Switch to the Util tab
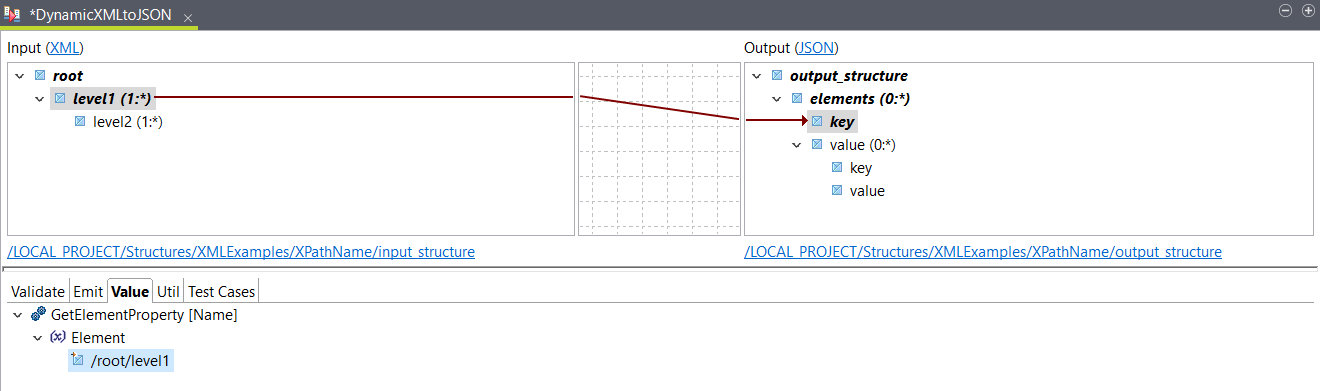This screenshot has width=1320, height=391. 169,292
